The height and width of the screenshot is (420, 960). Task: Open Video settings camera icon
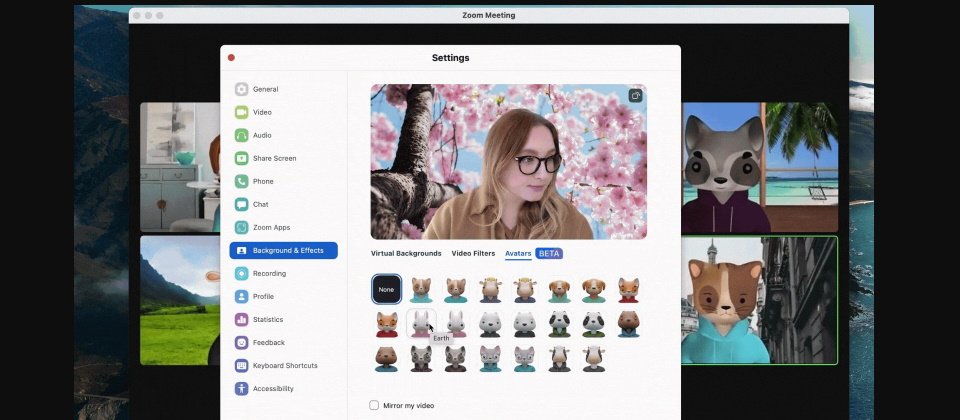click(x=242, y=112)
